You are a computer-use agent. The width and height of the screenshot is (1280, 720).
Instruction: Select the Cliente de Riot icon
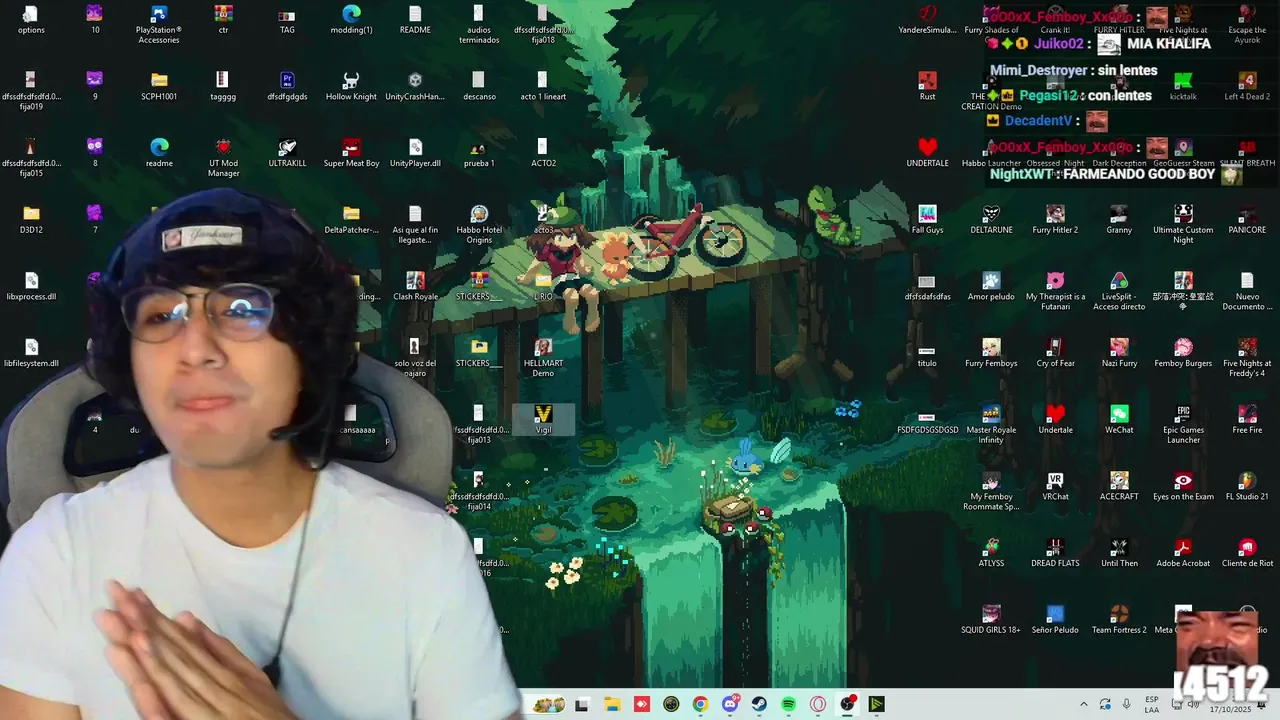tap(1247, 553)
